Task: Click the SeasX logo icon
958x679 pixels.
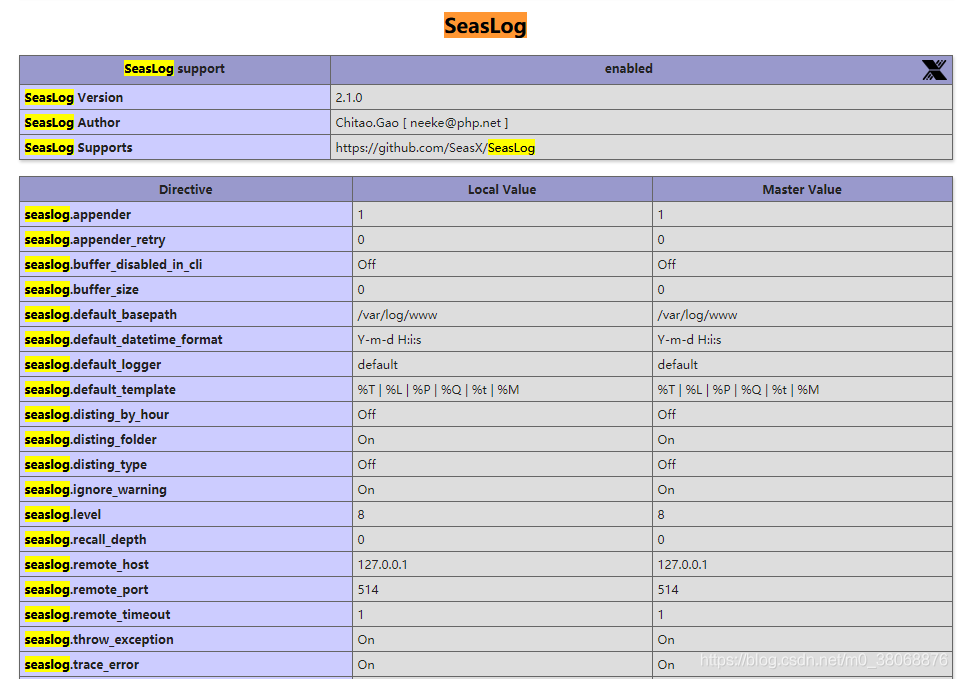Action: point(933,70)
